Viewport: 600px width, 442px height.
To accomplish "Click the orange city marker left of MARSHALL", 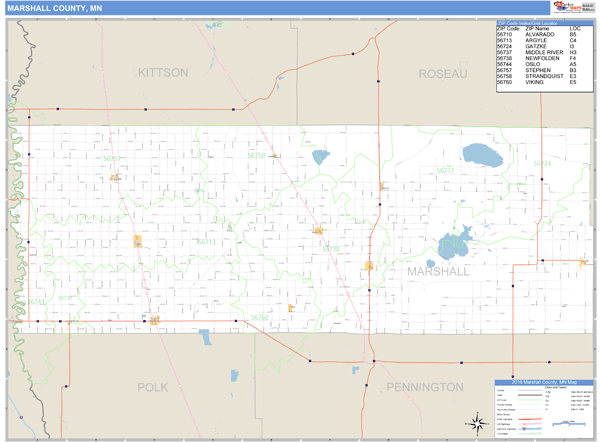I will tap(369, 265).
